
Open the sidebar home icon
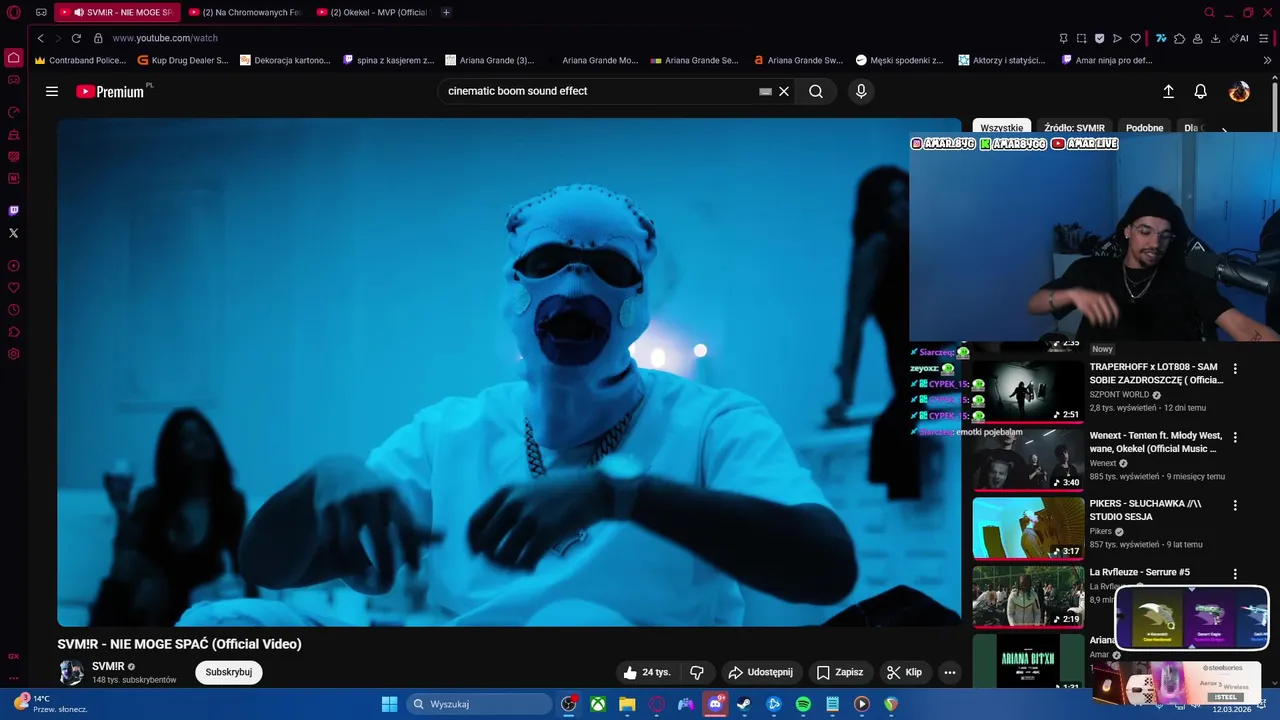click(13, 58)
